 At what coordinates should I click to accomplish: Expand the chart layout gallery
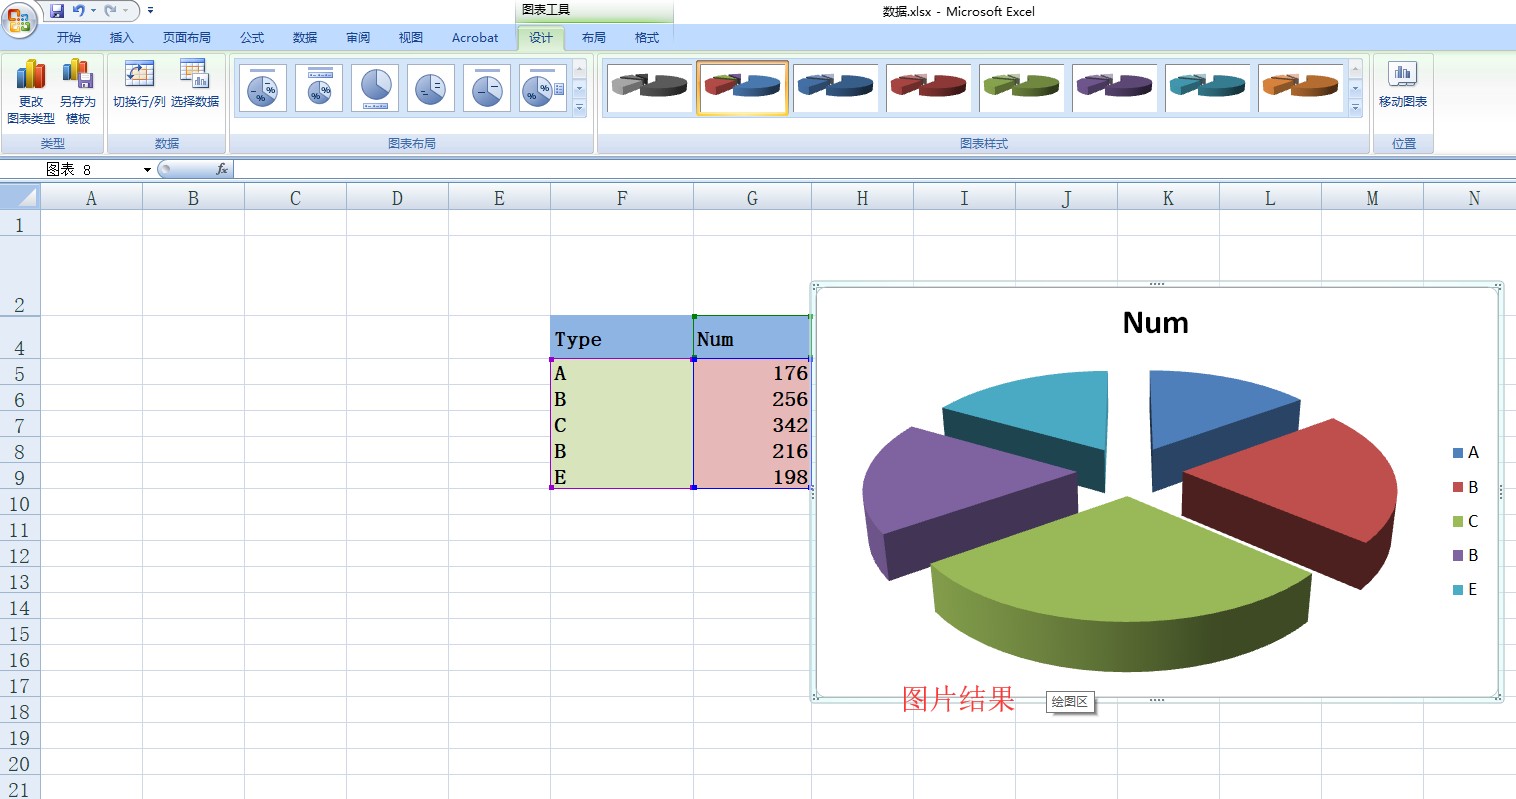[x=579, y=107]
